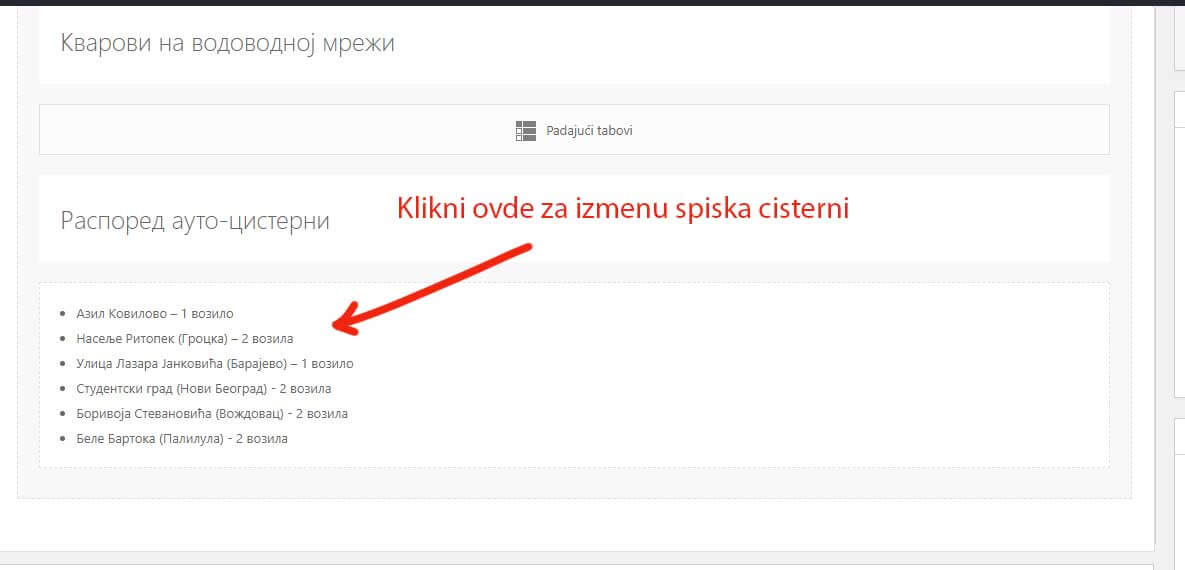Click list item Студентски град (Нови Београд)
Image resolution: width=1185 pixels, height=570 pixels.
coord(204,389)
